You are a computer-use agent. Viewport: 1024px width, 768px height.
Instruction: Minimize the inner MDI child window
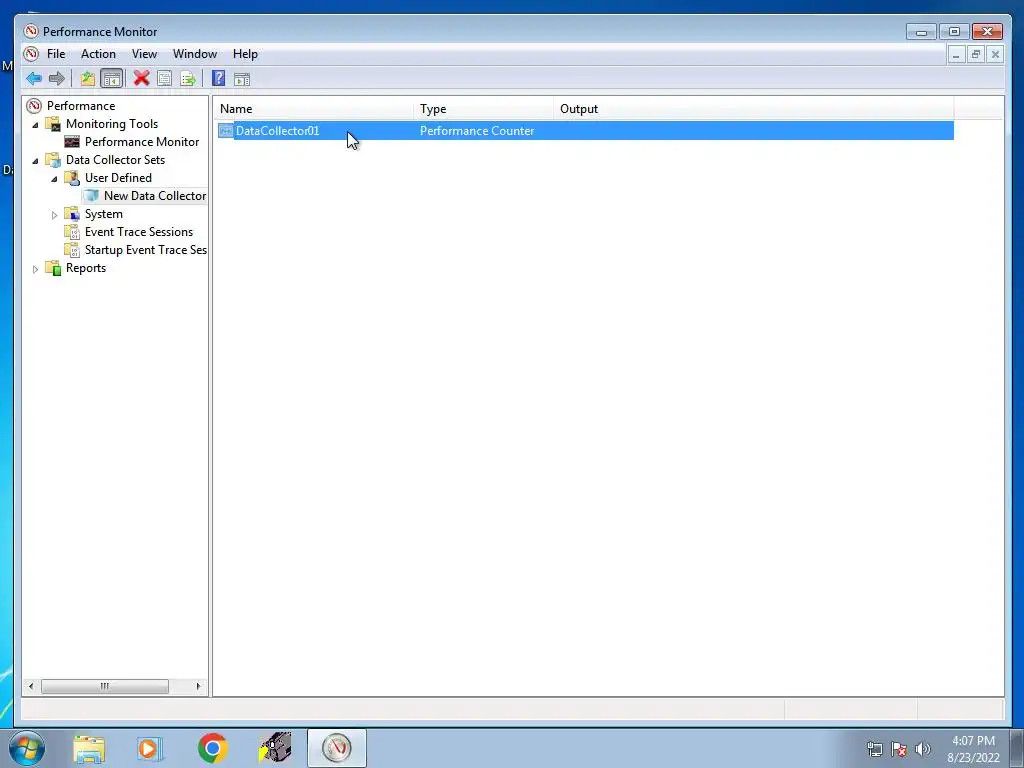(x=956, y=55)
